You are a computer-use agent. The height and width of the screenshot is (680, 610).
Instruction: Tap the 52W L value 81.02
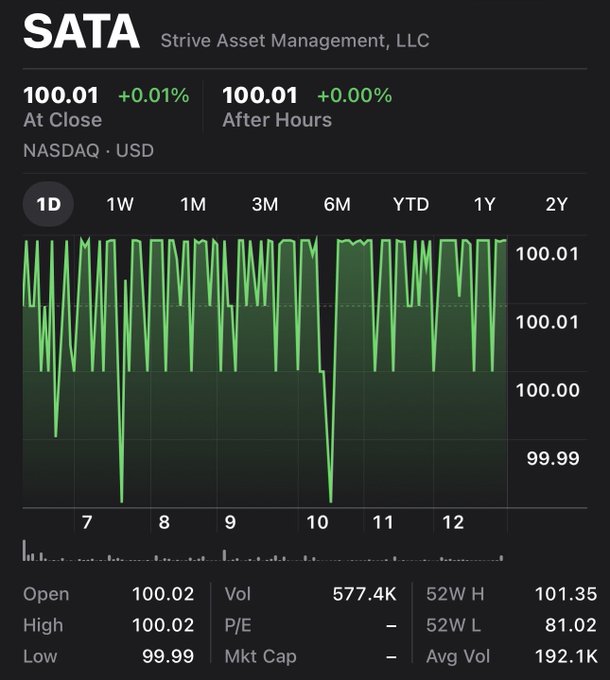click(571, 625)
